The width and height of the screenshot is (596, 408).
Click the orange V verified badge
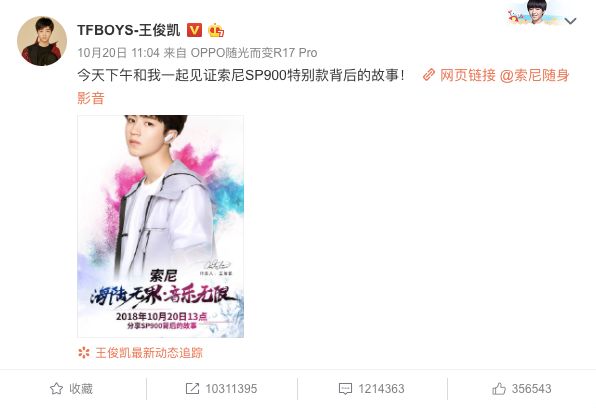click(194, 30)
